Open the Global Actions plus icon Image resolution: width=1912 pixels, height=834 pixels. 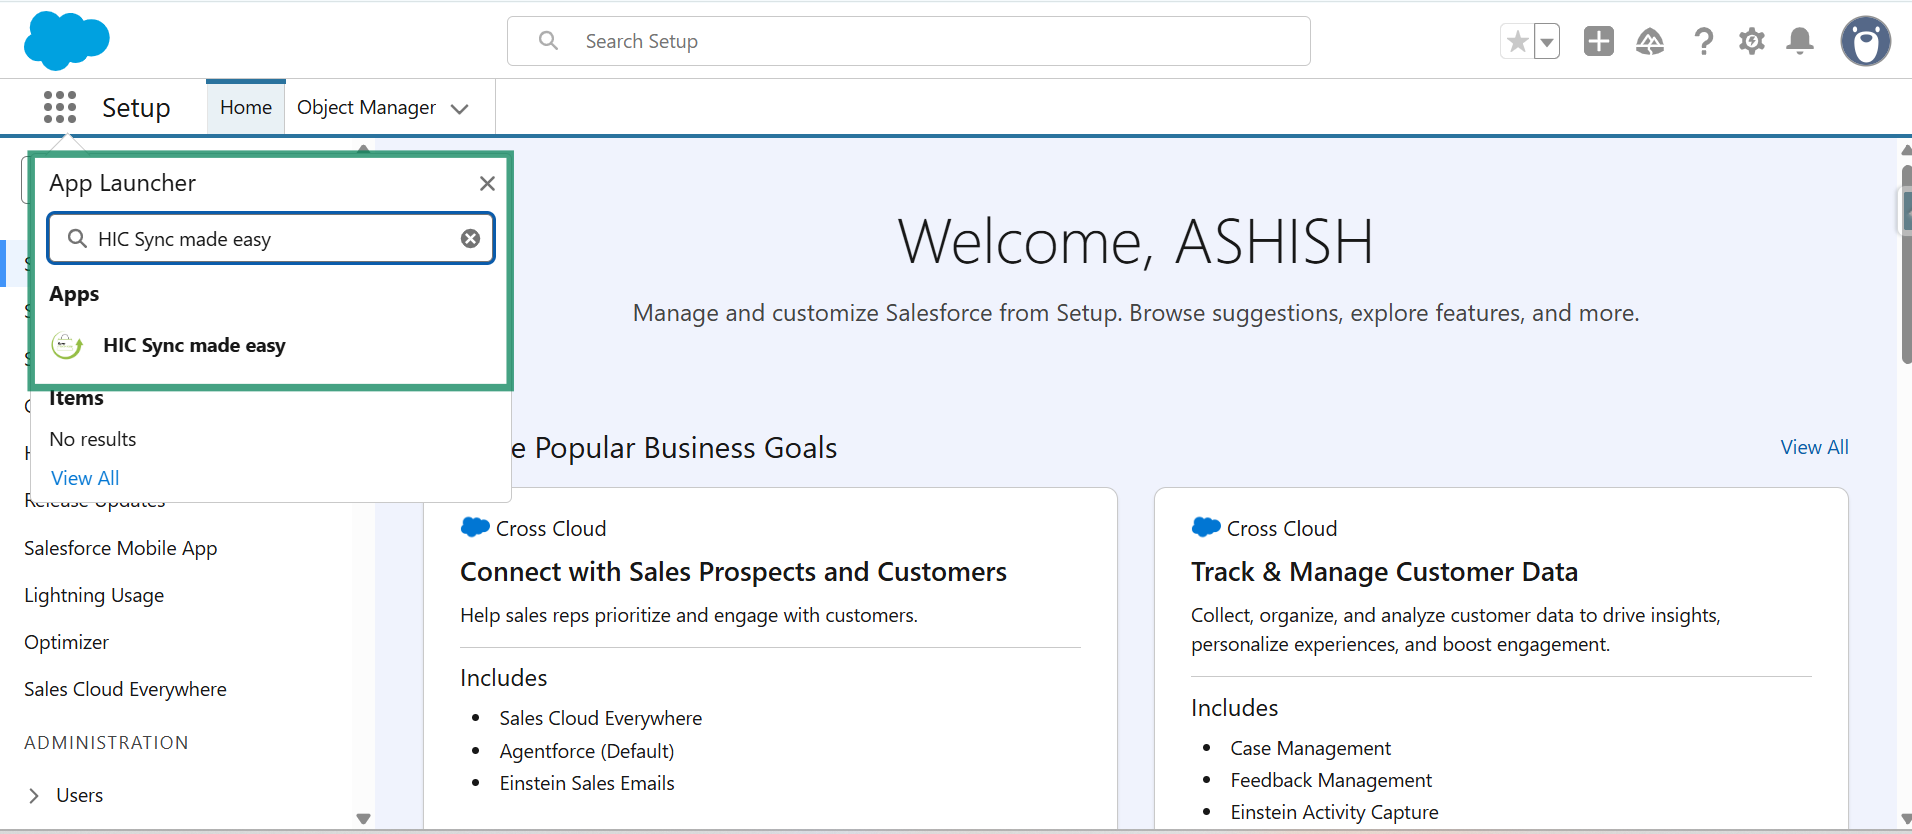click(1598, 41)
